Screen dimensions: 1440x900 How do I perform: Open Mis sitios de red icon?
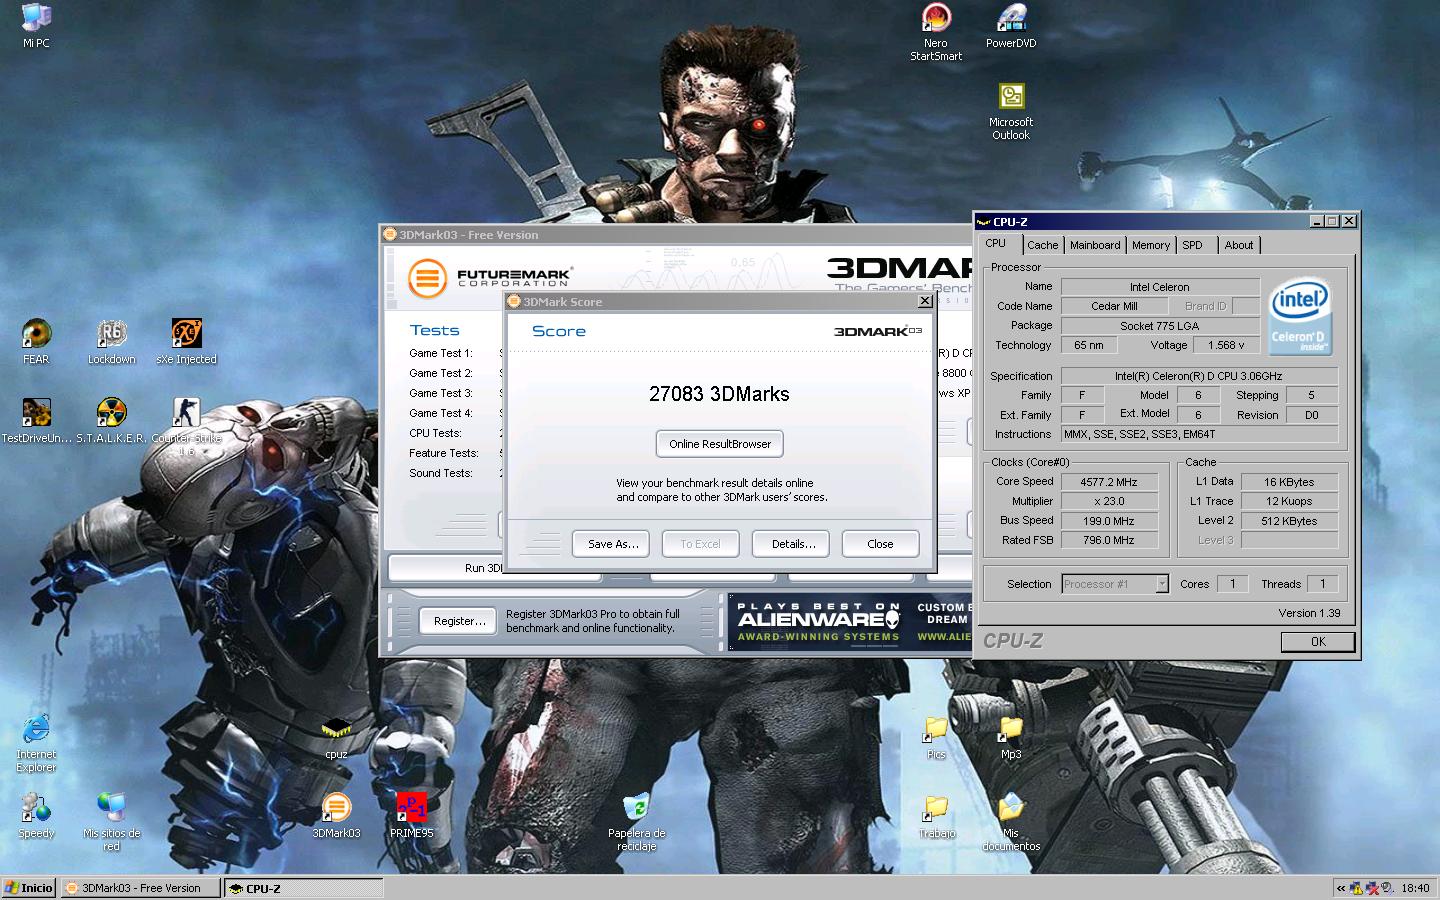pyautogui.click(x=111, y=822)
